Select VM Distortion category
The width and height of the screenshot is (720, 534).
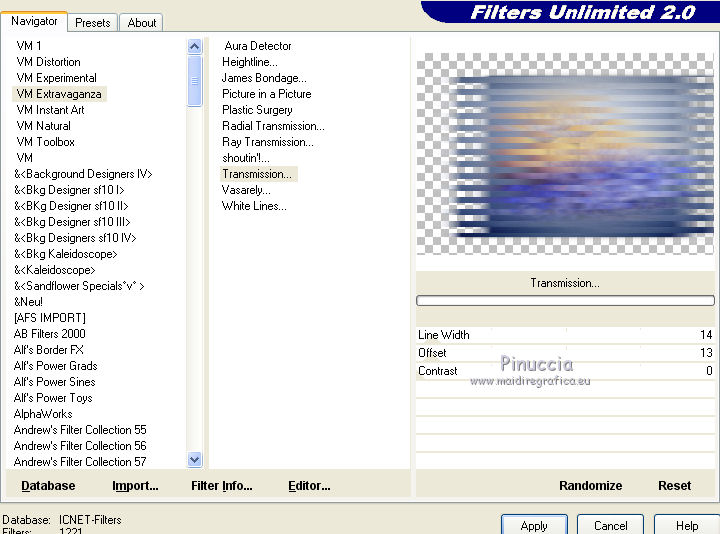click(x=49, y=62)
